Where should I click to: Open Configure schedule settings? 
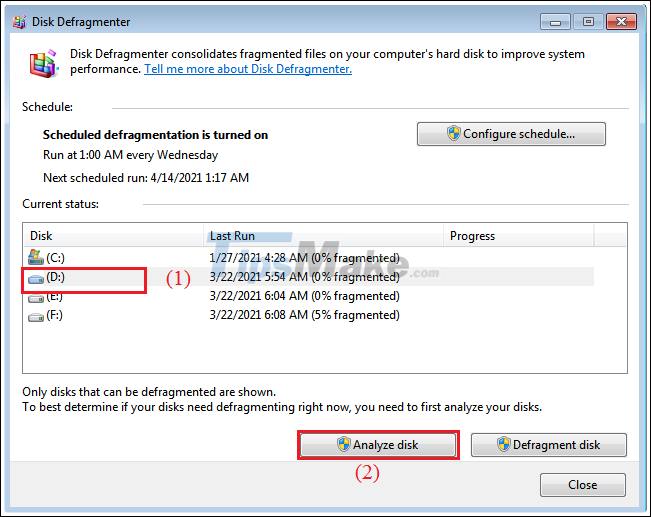pyautogui.click(x=511, y=134)
